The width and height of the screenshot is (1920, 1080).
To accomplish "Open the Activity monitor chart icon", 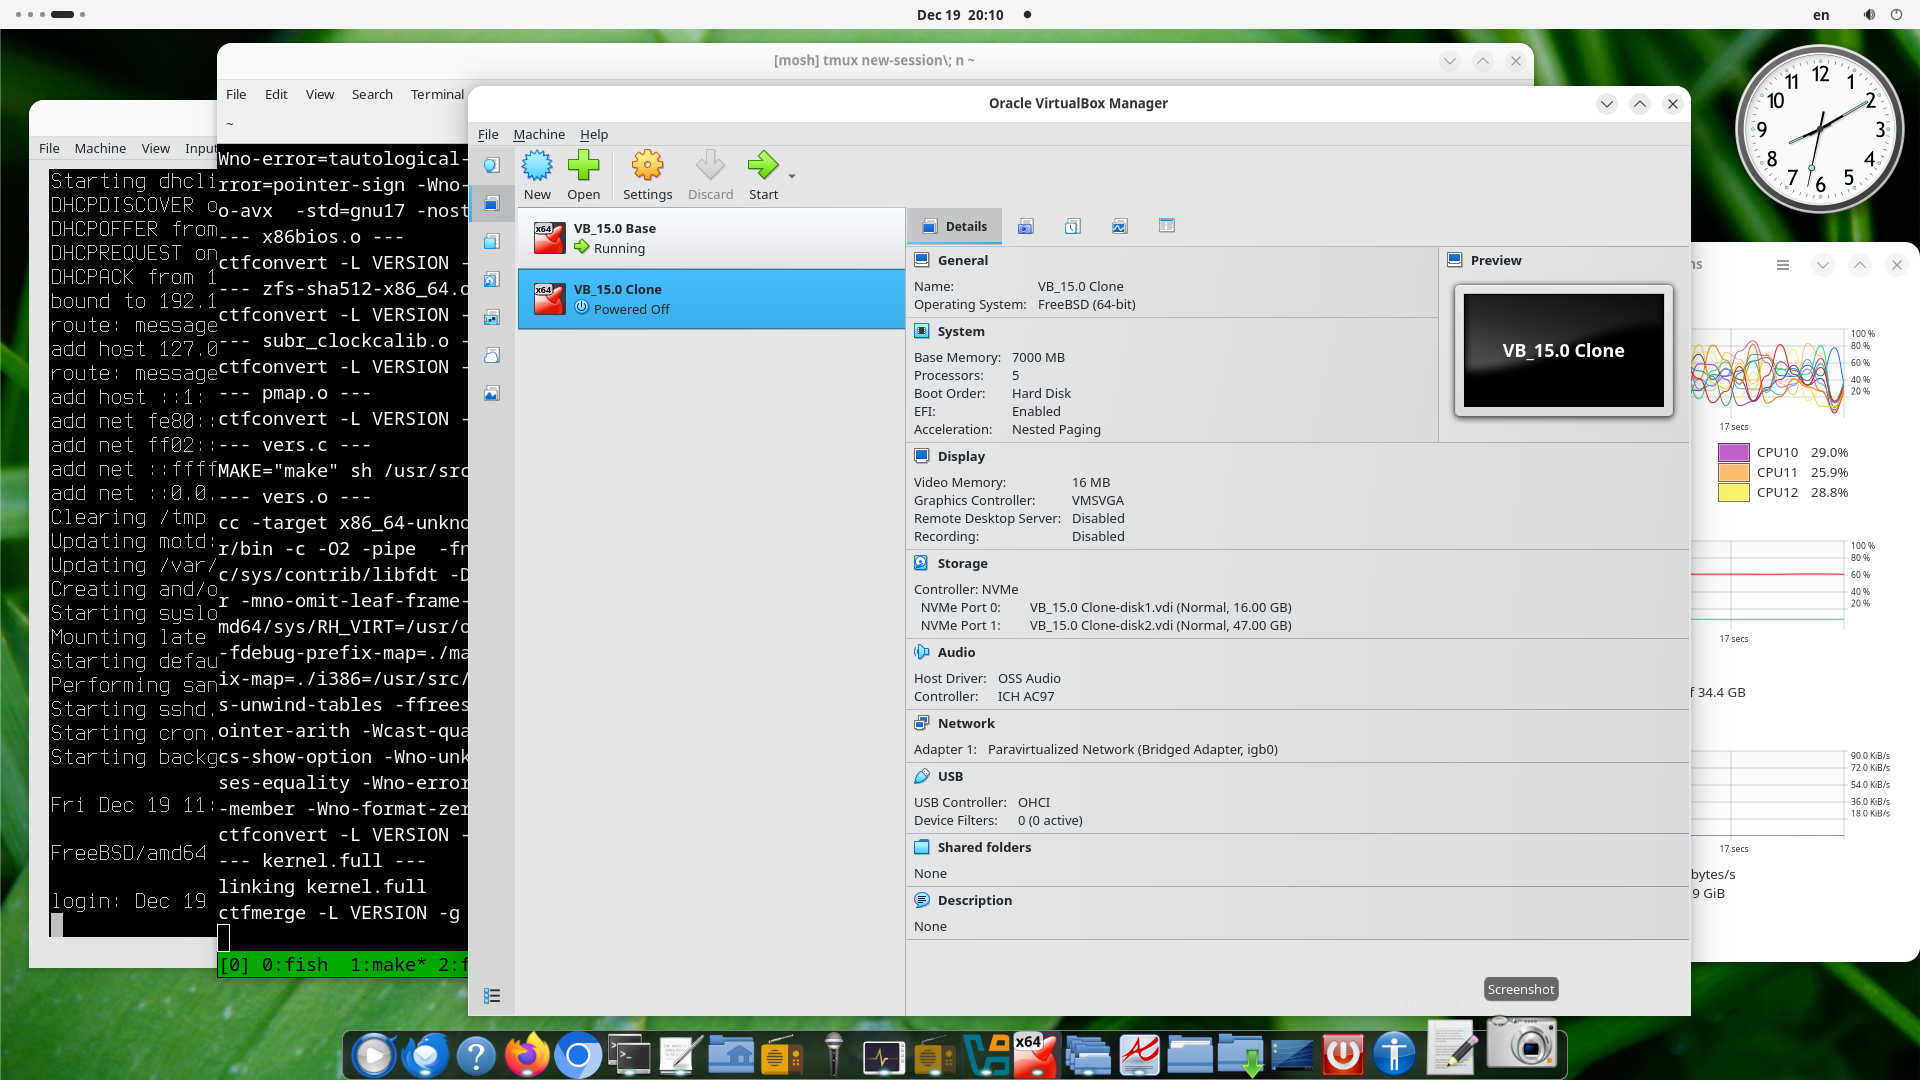I will point(1118,226).
